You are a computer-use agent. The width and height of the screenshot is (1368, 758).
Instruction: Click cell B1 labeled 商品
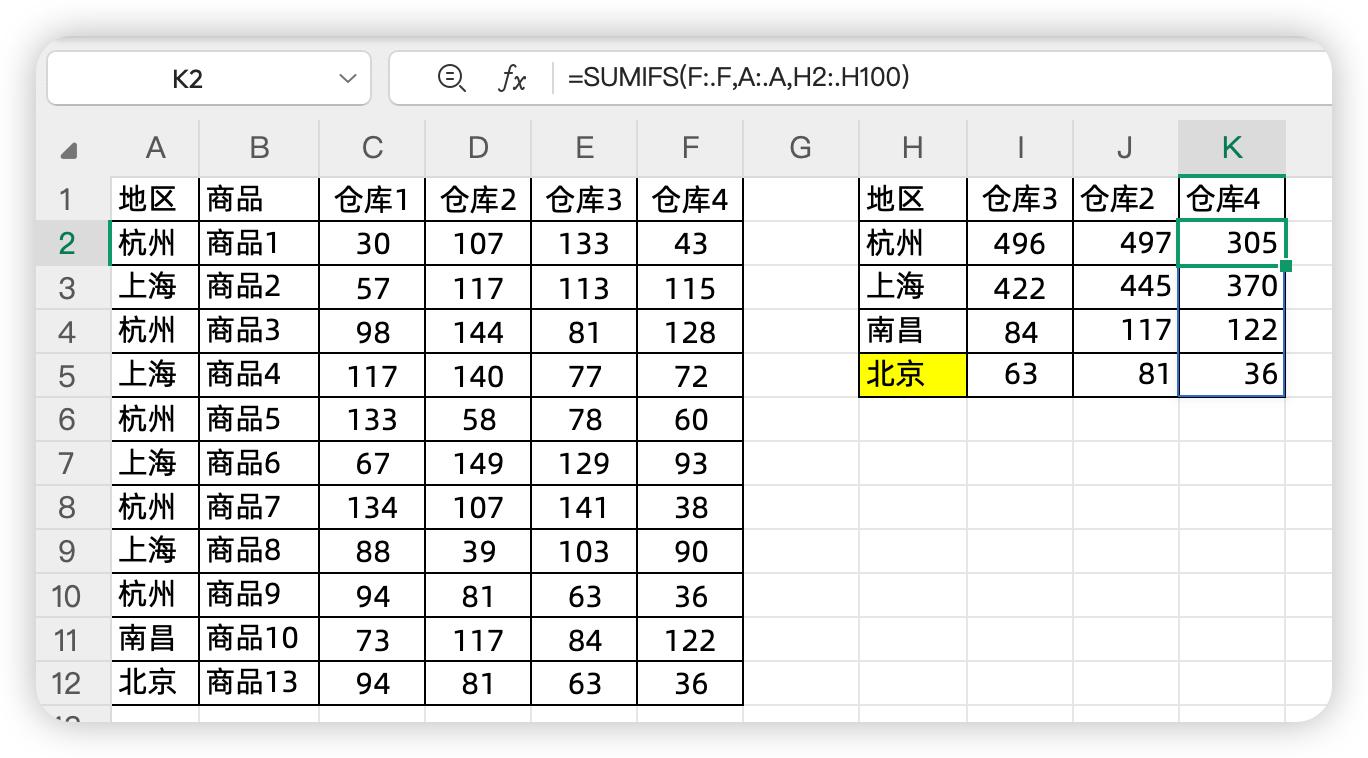pyautogui.click(x=259, y=199)
